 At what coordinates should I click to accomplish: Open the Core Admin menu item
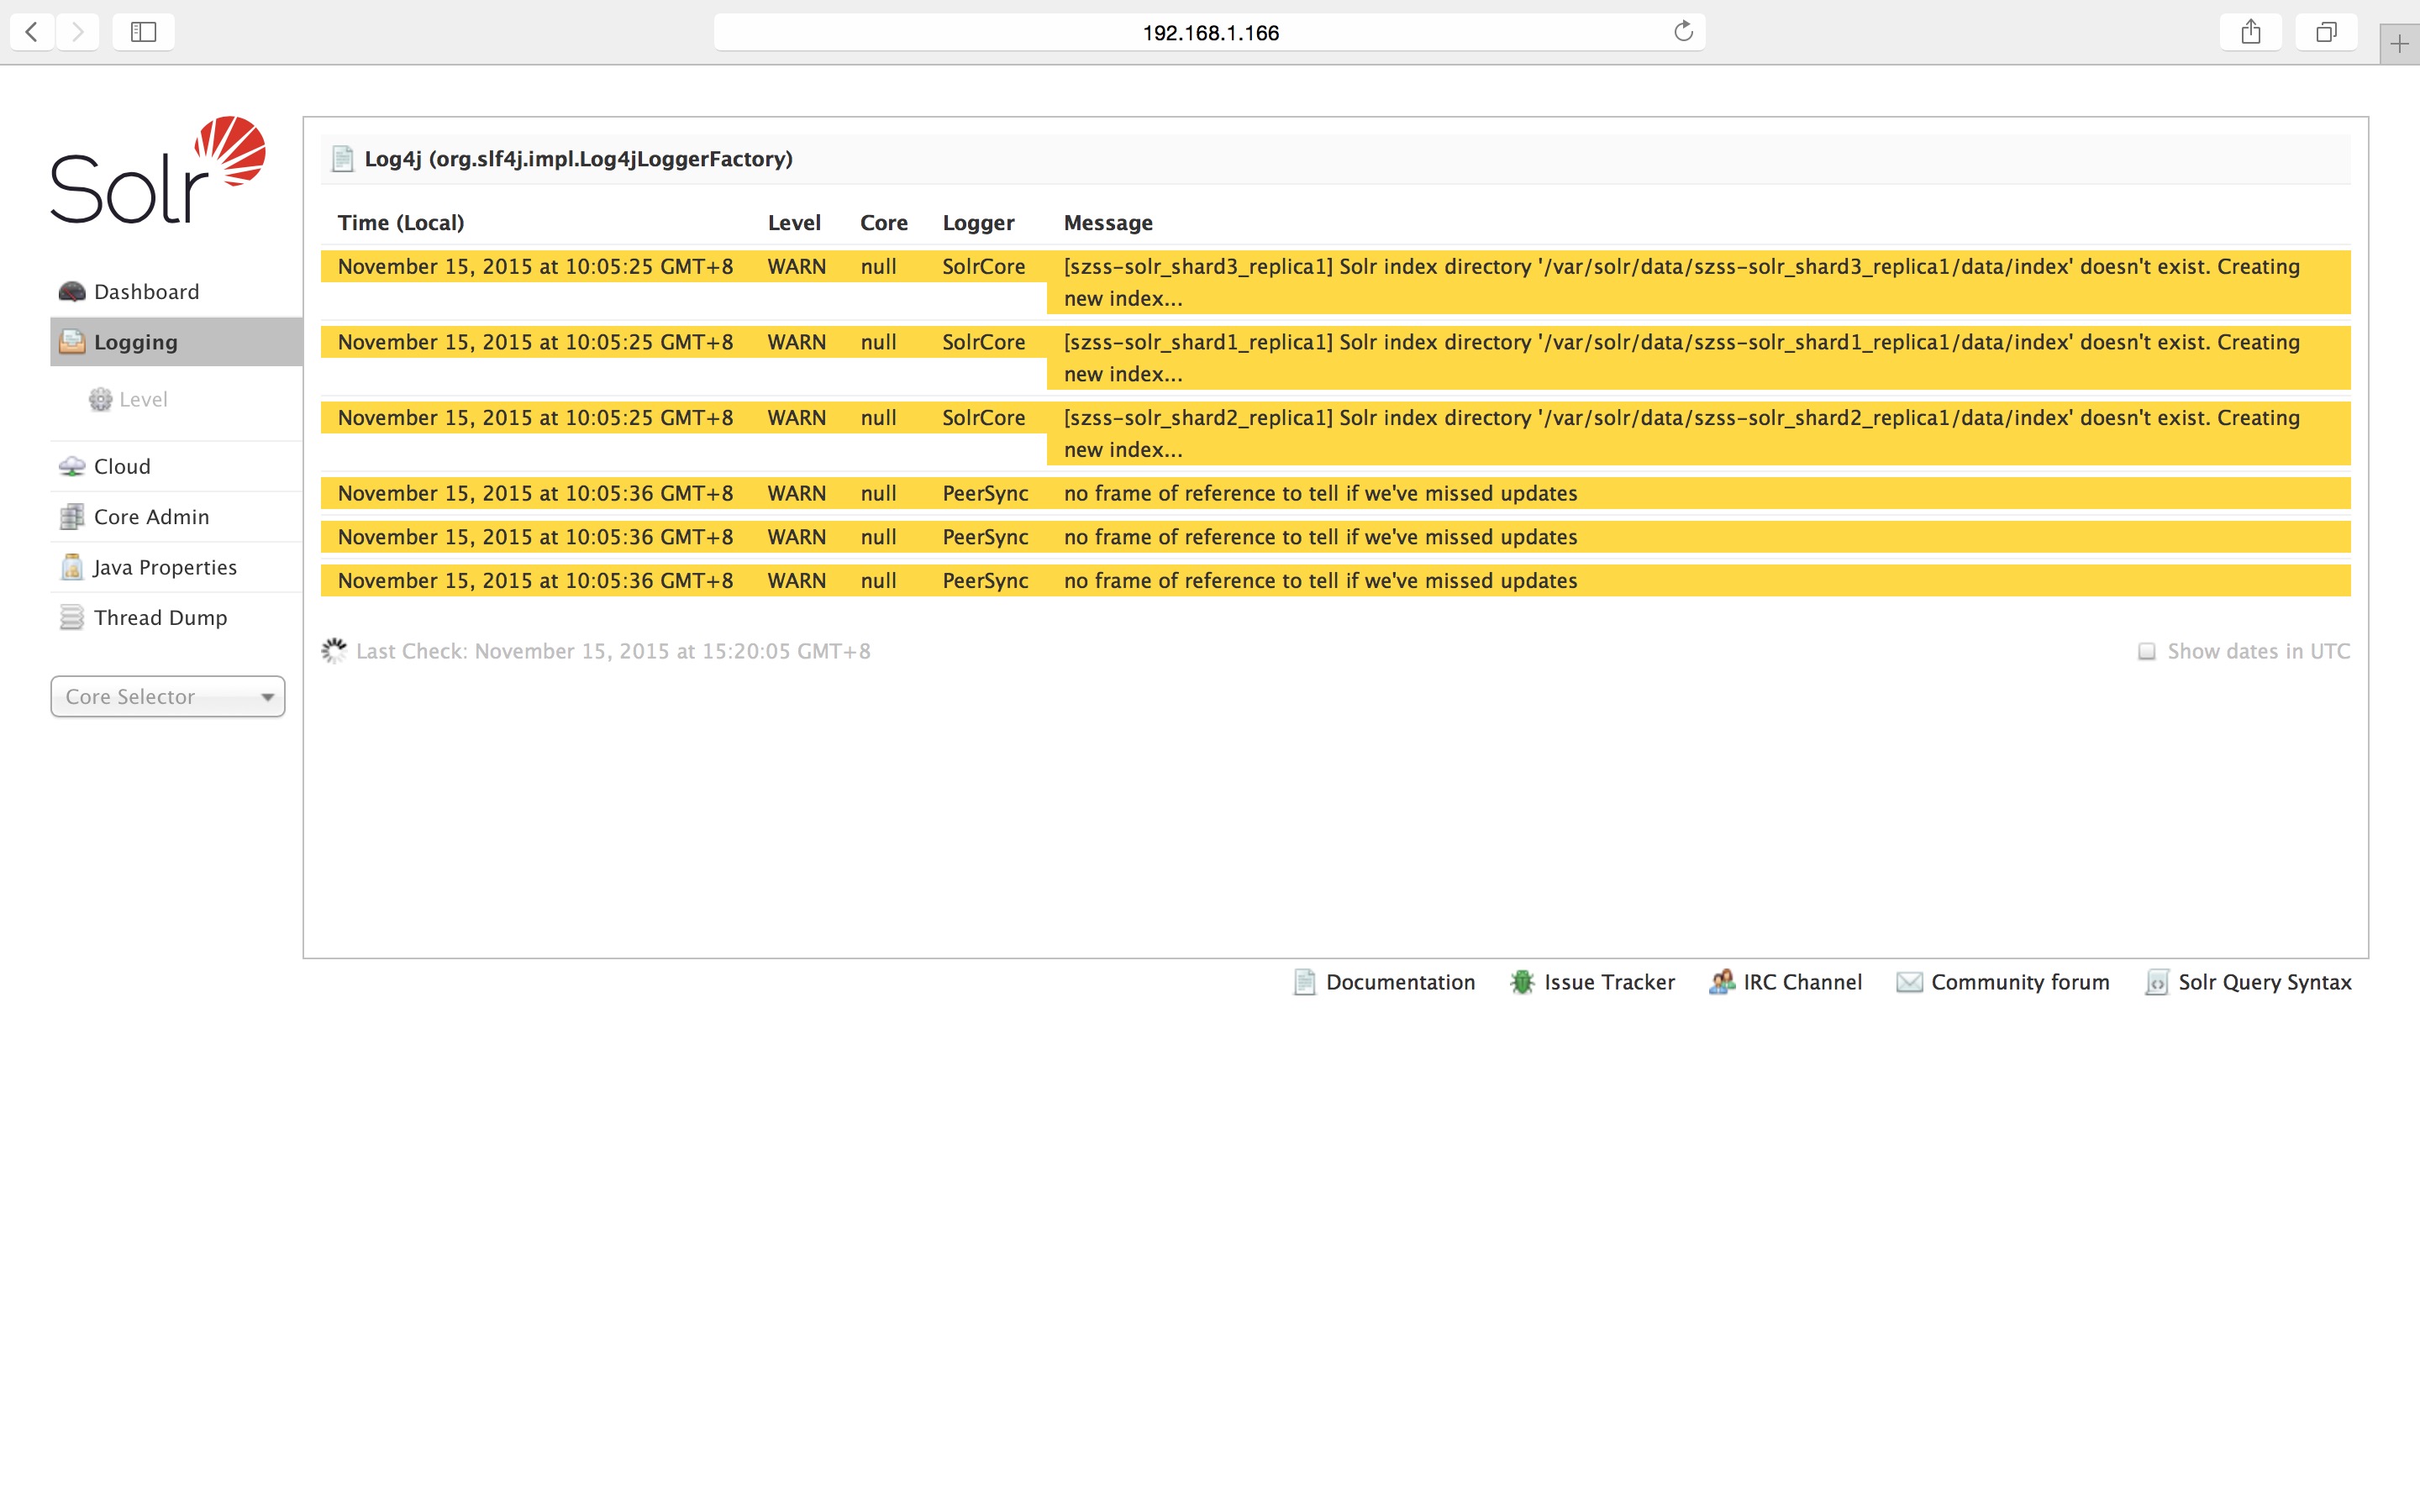pyautogui.click(x=176, y=517)
